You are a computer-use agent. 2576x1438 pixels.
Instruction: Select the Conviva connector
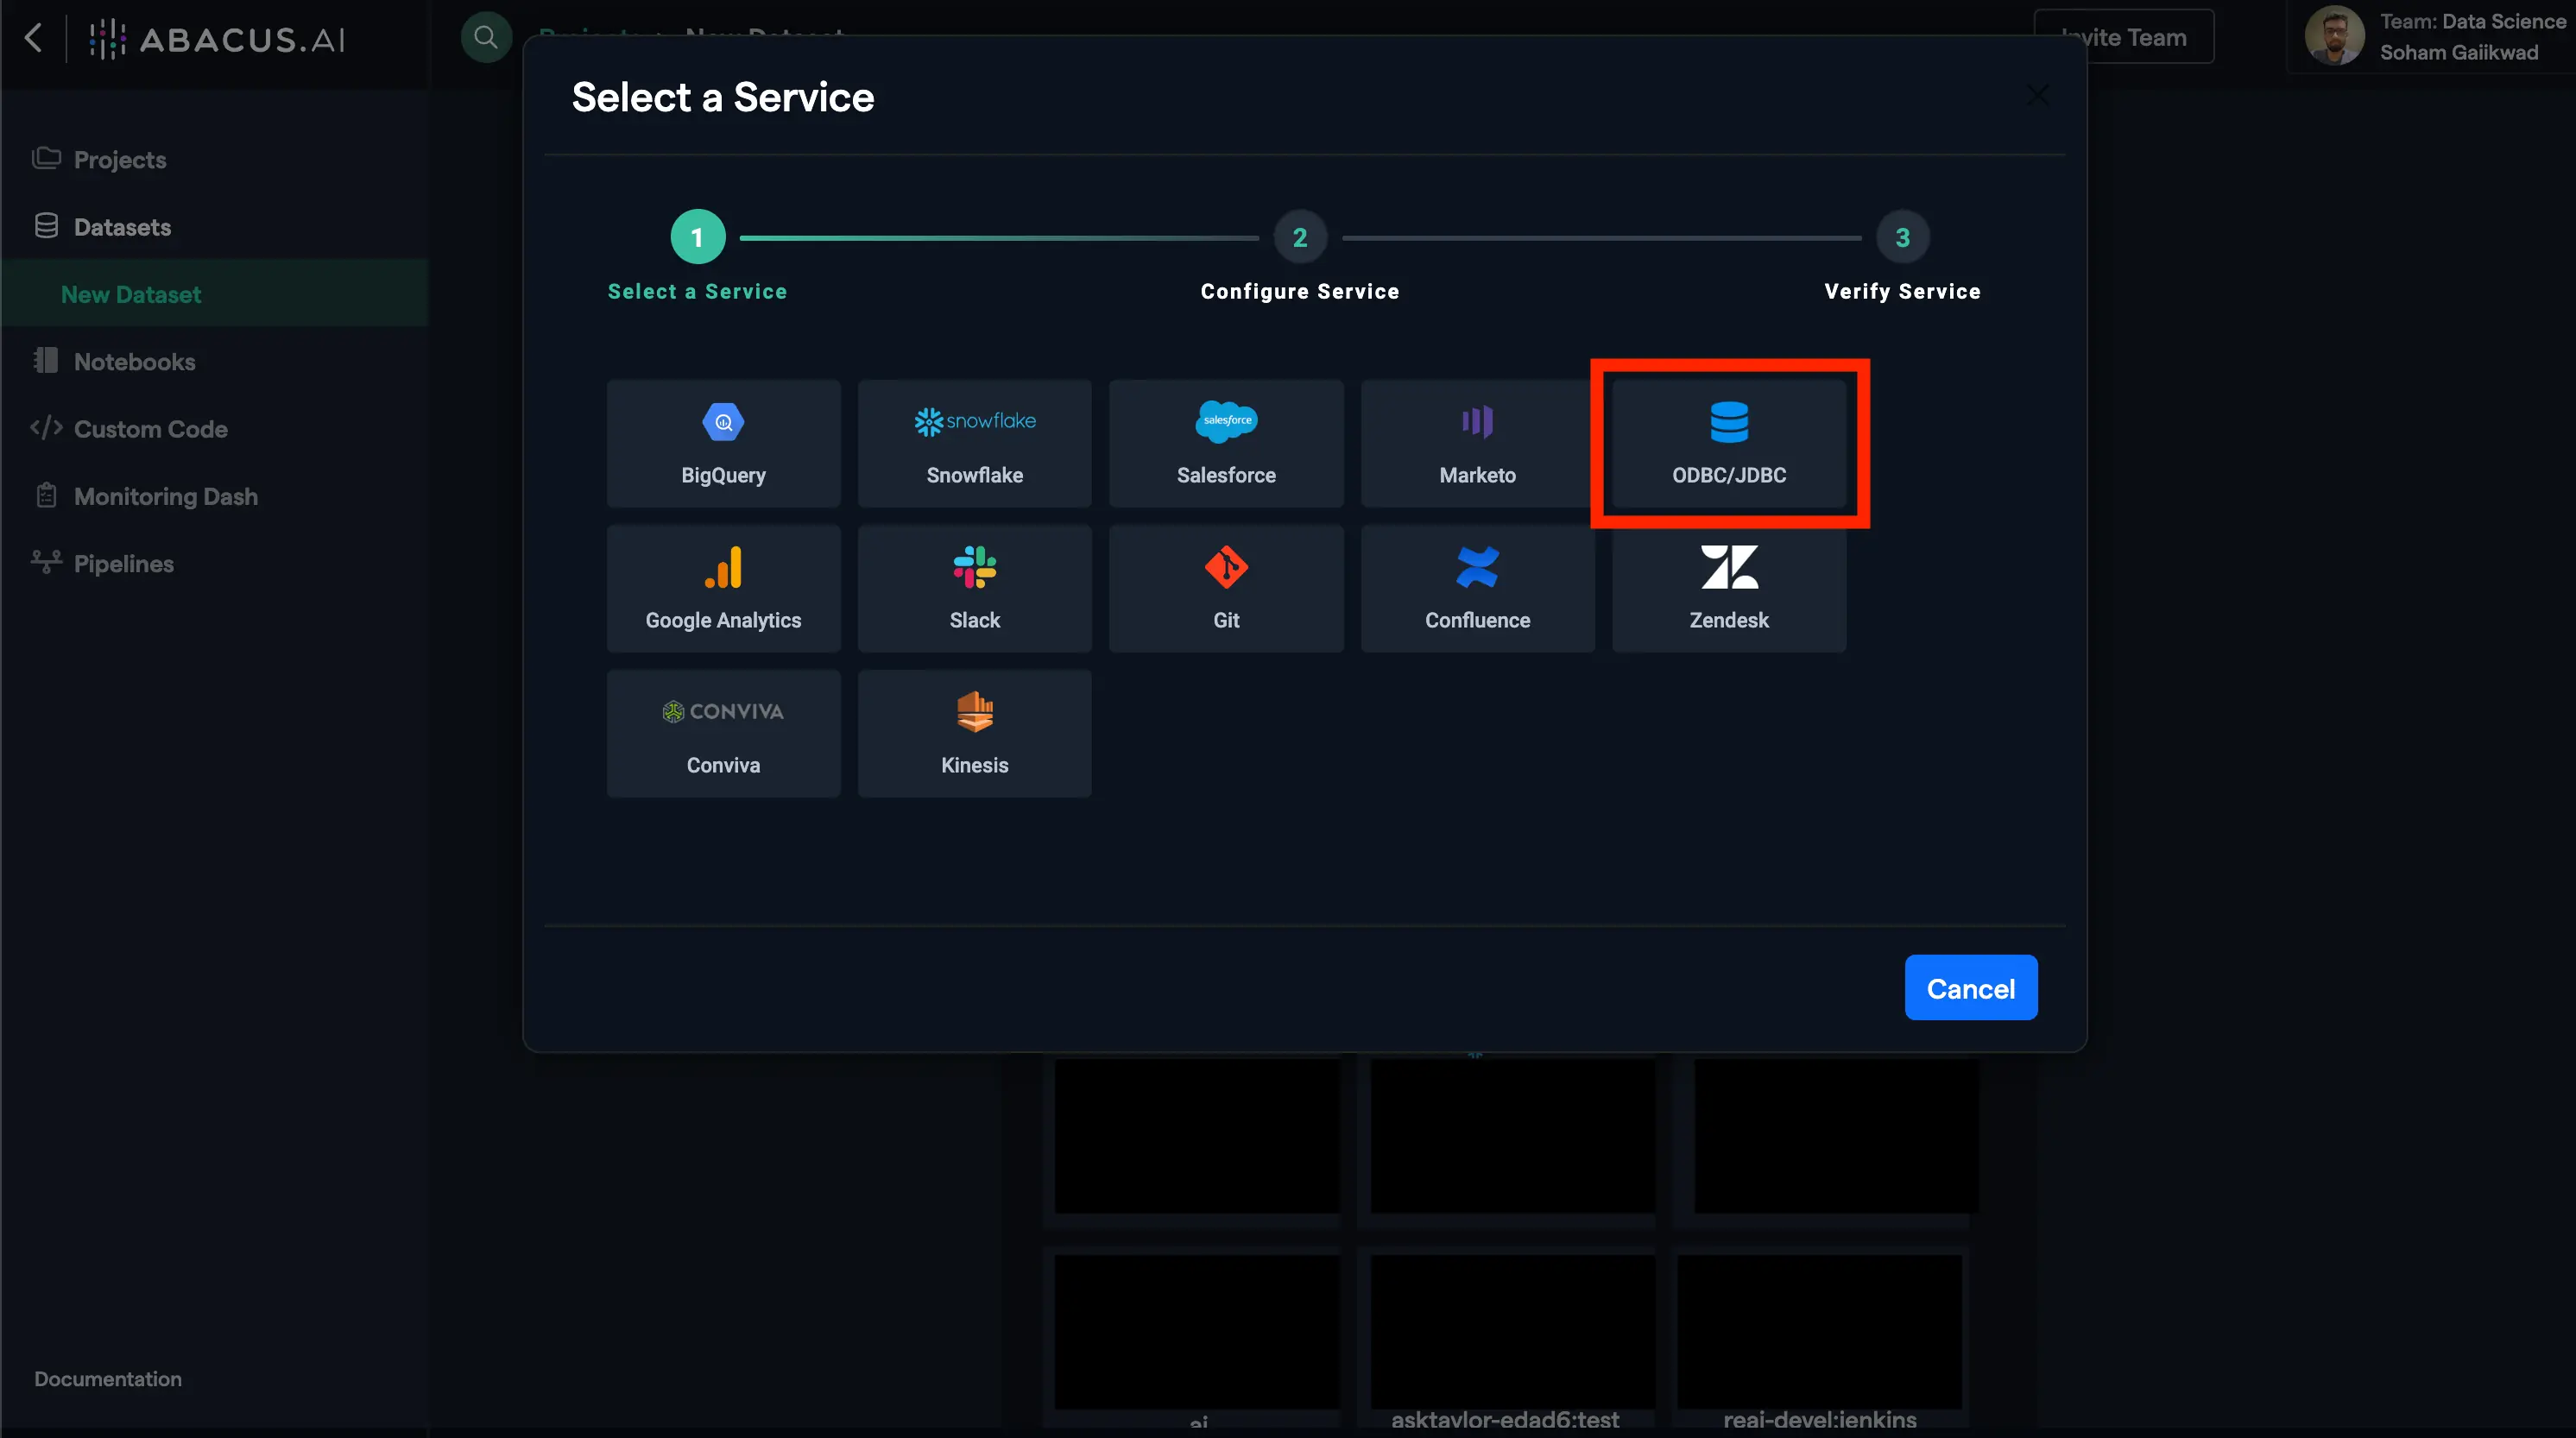click(x=723, y=733)
